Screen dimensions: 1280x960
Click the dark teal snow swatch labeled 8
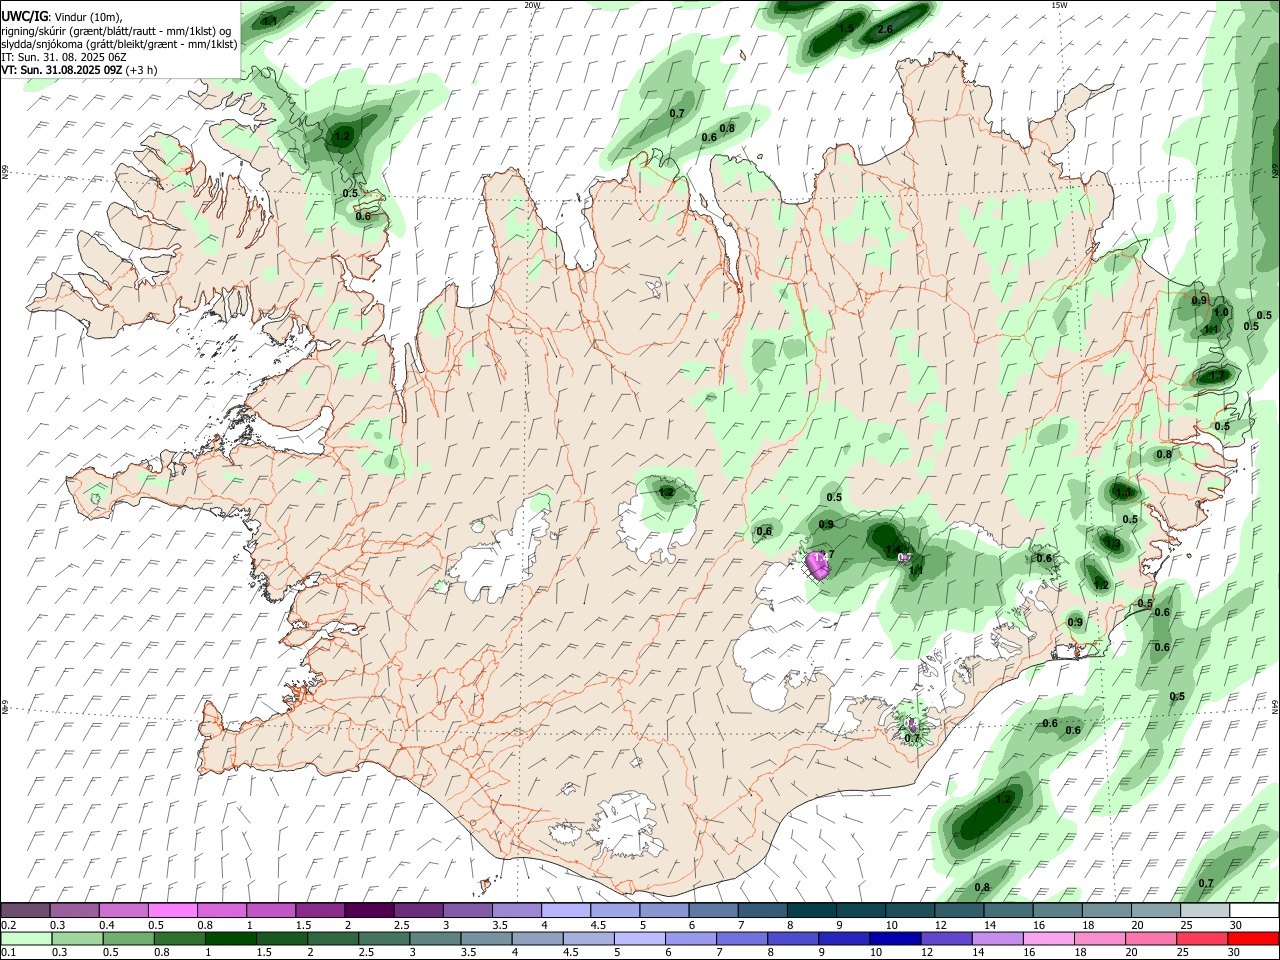[811, 911]
